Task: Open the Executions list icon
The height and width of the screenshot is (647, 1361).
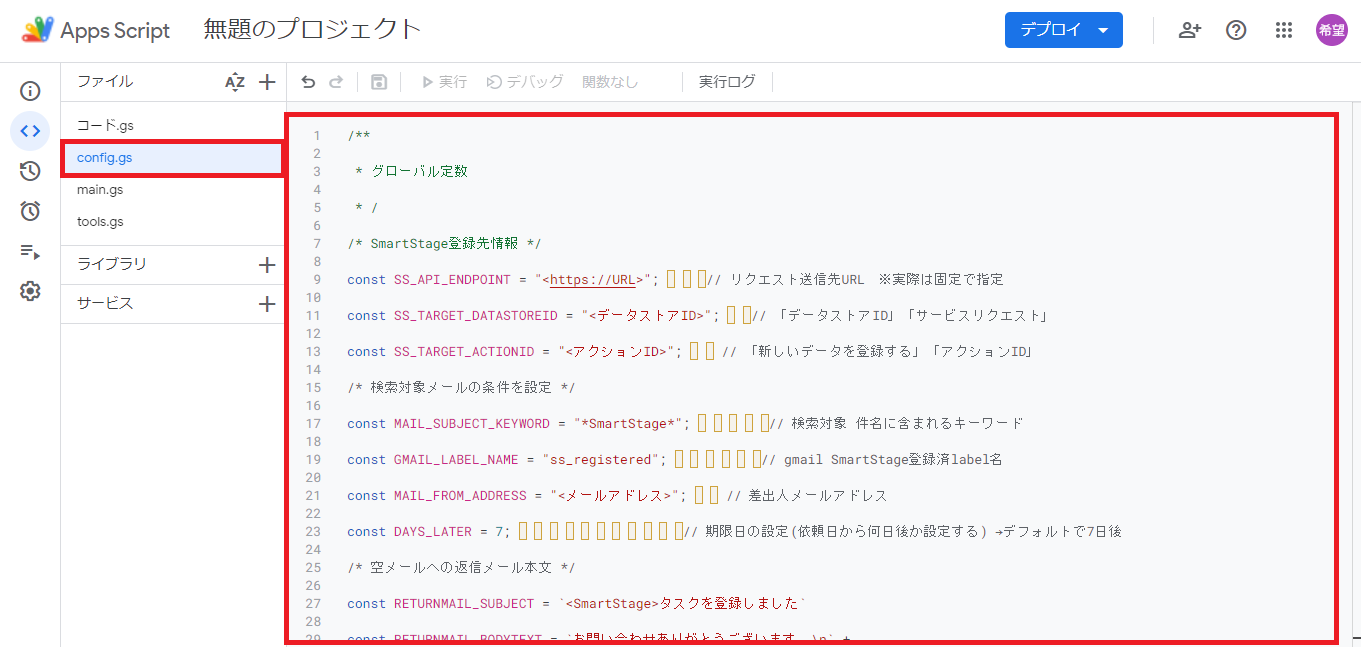Action: coord(30,251)
